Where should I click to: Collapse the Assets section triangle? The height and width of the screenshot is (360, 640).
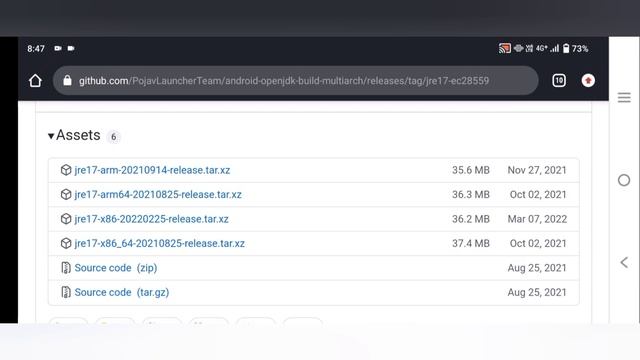[51, 136]
